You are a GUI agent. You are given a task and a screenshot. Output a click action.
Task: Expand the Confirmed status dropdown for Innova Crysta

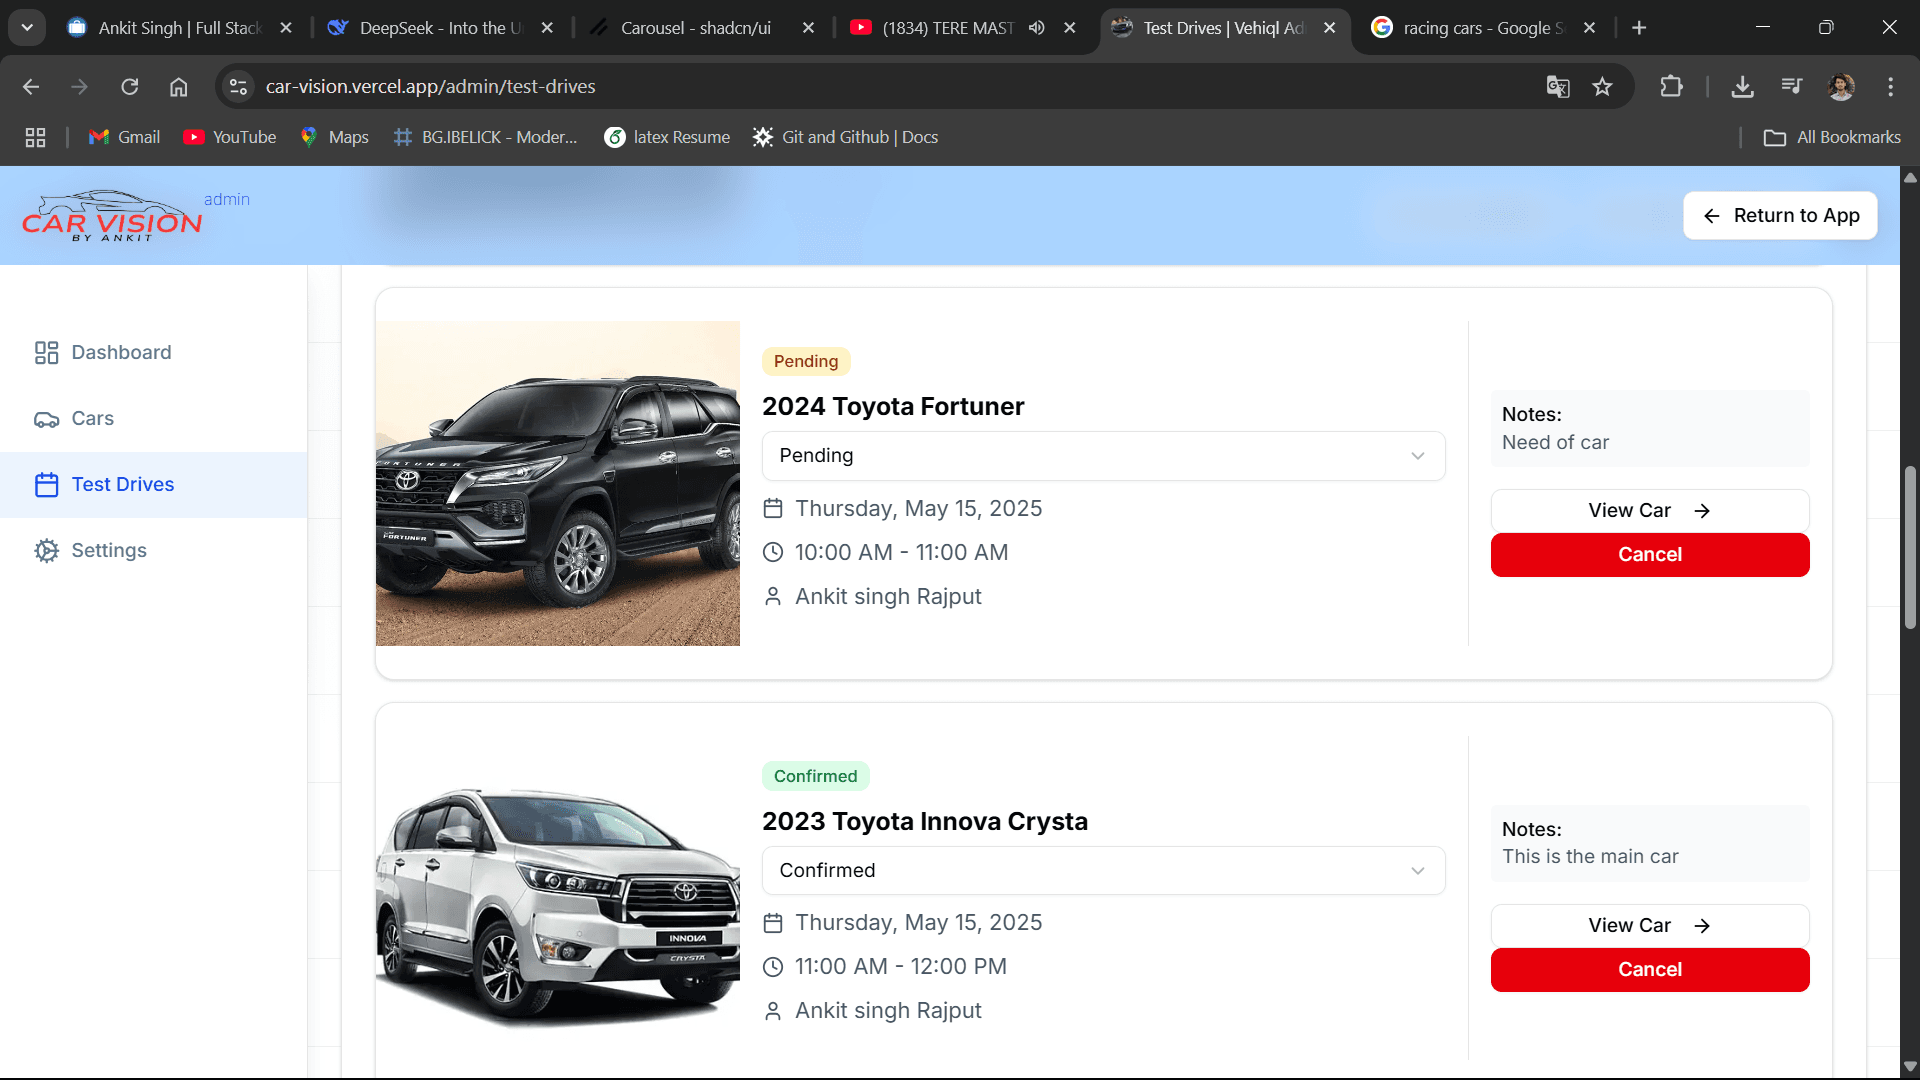pos(1103,871)
